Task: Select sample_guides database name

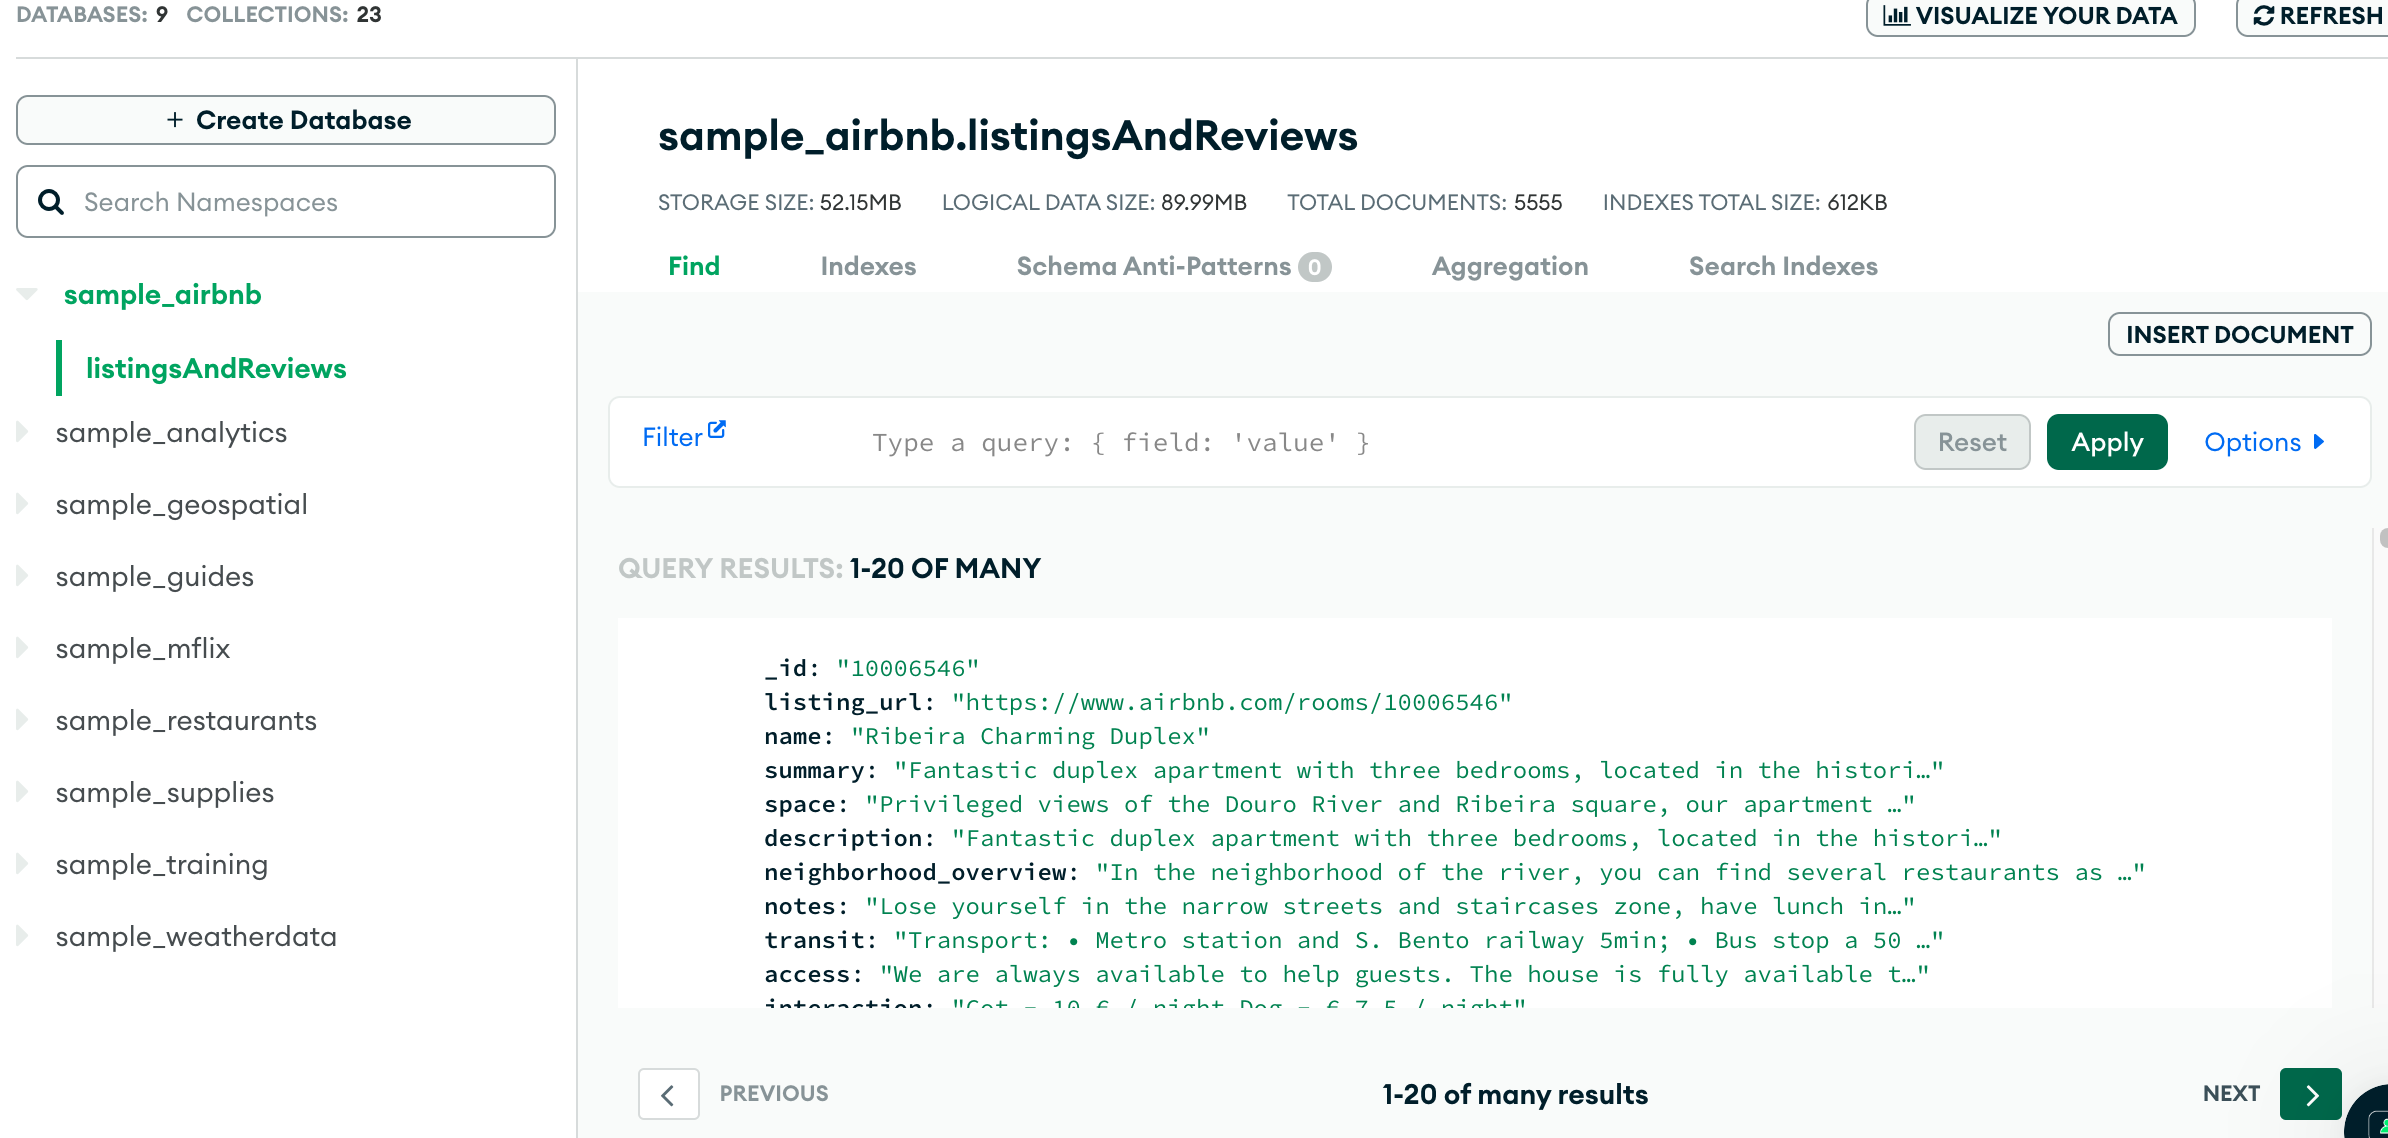Action: tap(155, 576)
